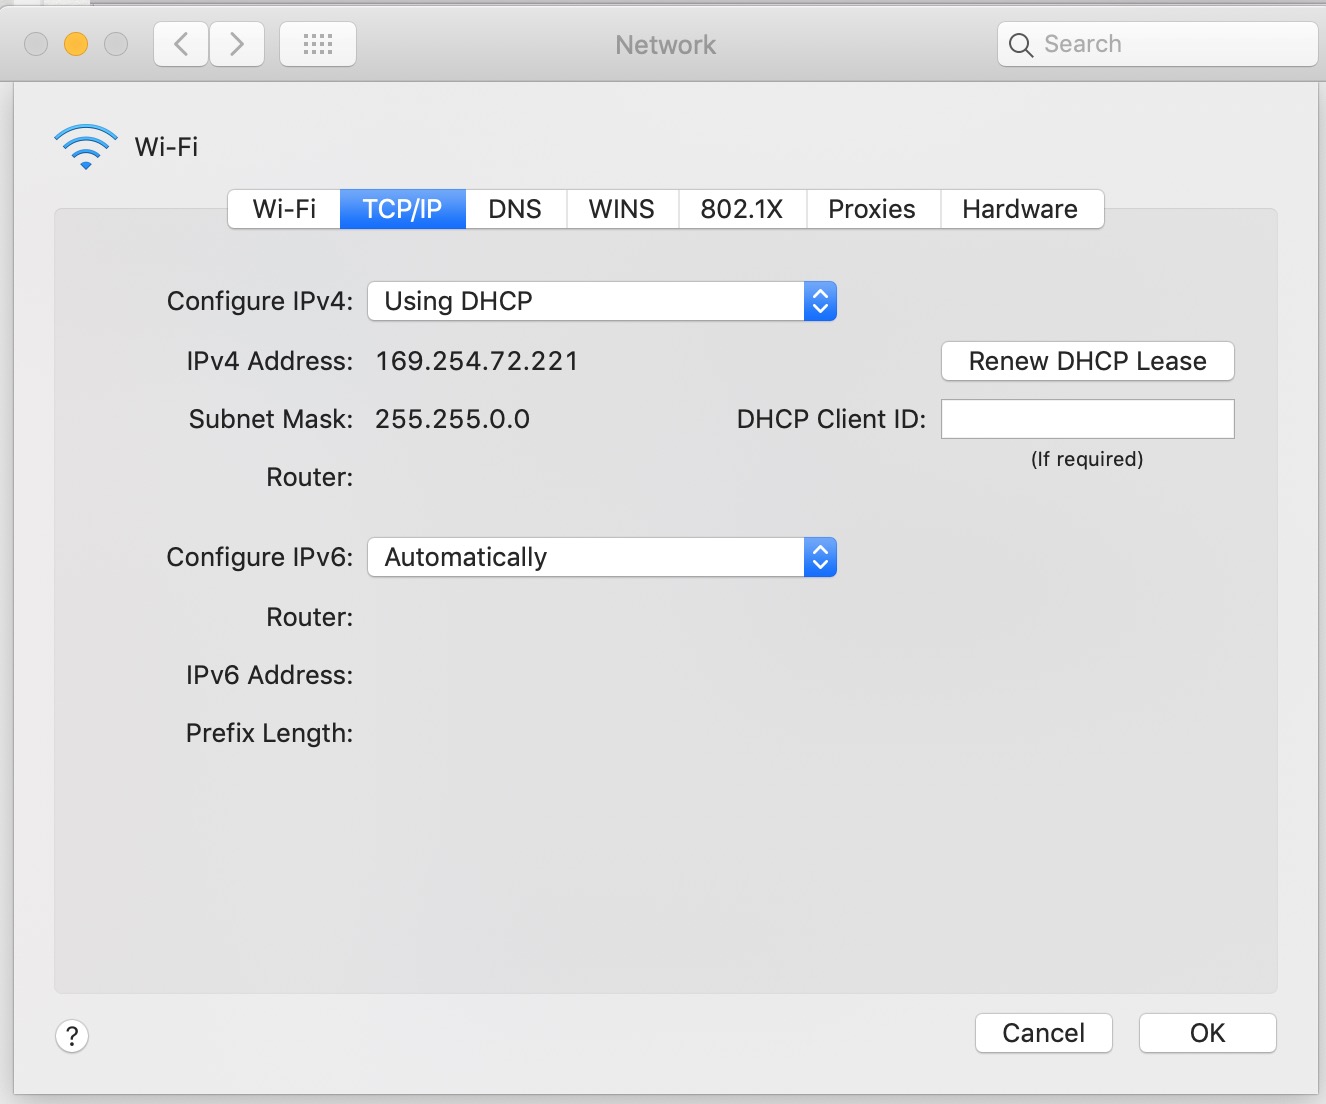
Task: Open help with the question mark button
Action: [72, 1036]
